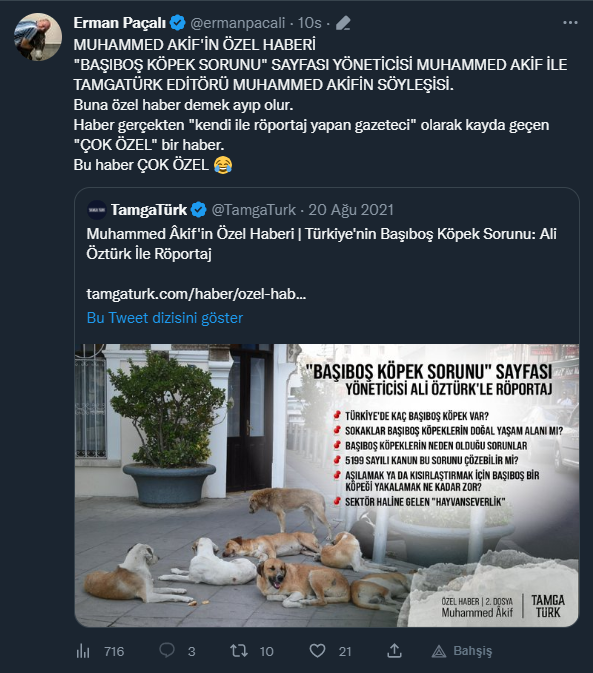This screenshot has width=593, height=673.
Task: Open the @TamgaTurk handle
Action: (253, 210)
